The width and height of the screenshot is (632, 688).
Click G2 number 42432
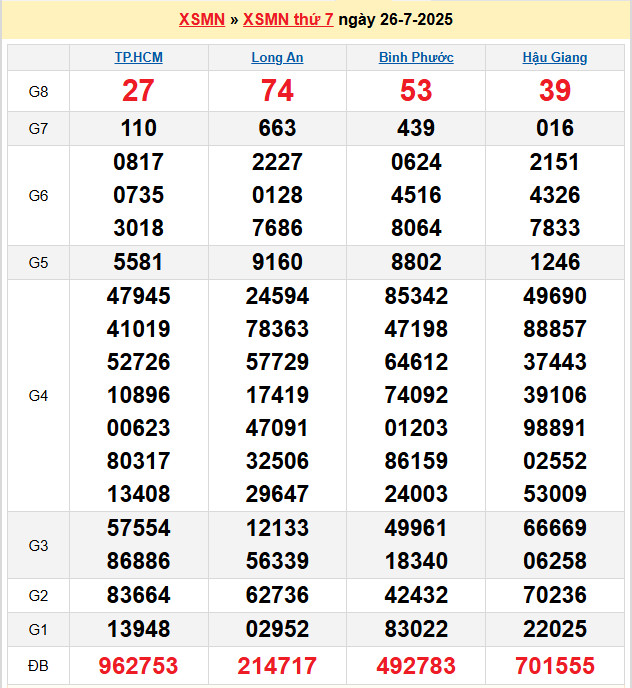click(416, 595)
